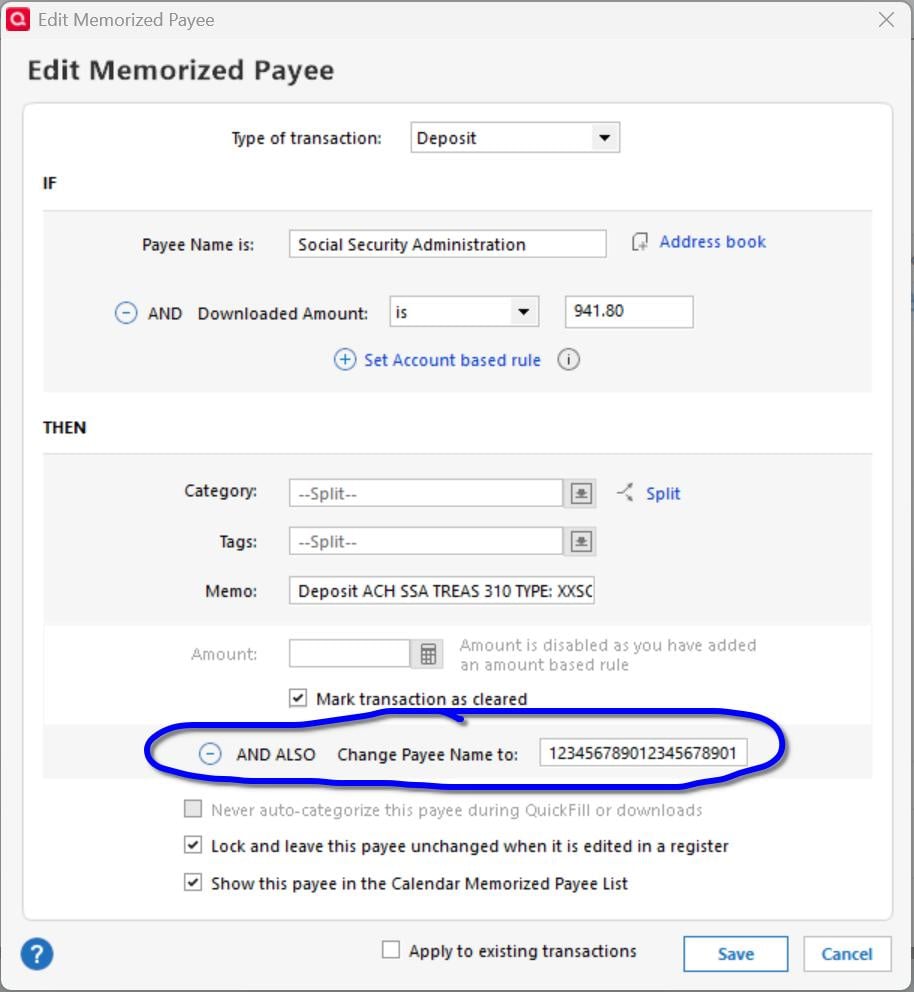Close the Edit Memorized Payee dialog
The image size is (914, 992).
coord(886,20)
